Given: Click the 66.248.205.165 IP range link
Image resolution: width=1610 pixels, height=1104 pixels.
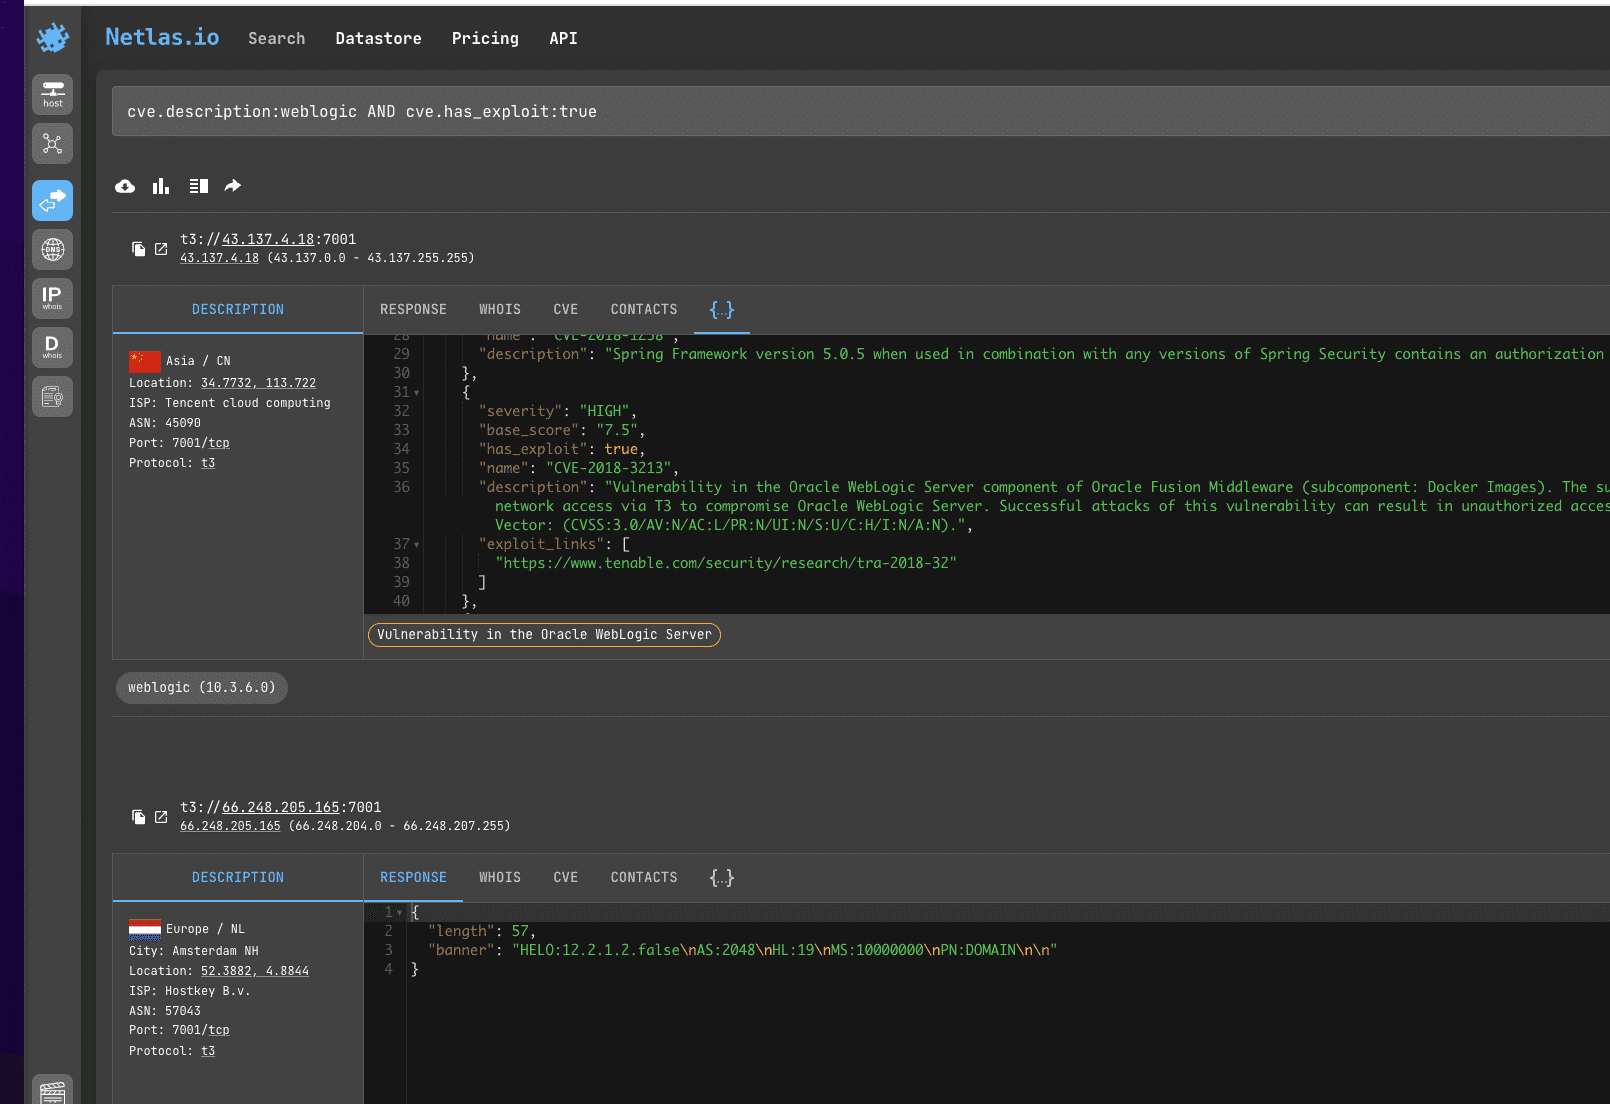Looking at the screenshot, I should (230, 826).
